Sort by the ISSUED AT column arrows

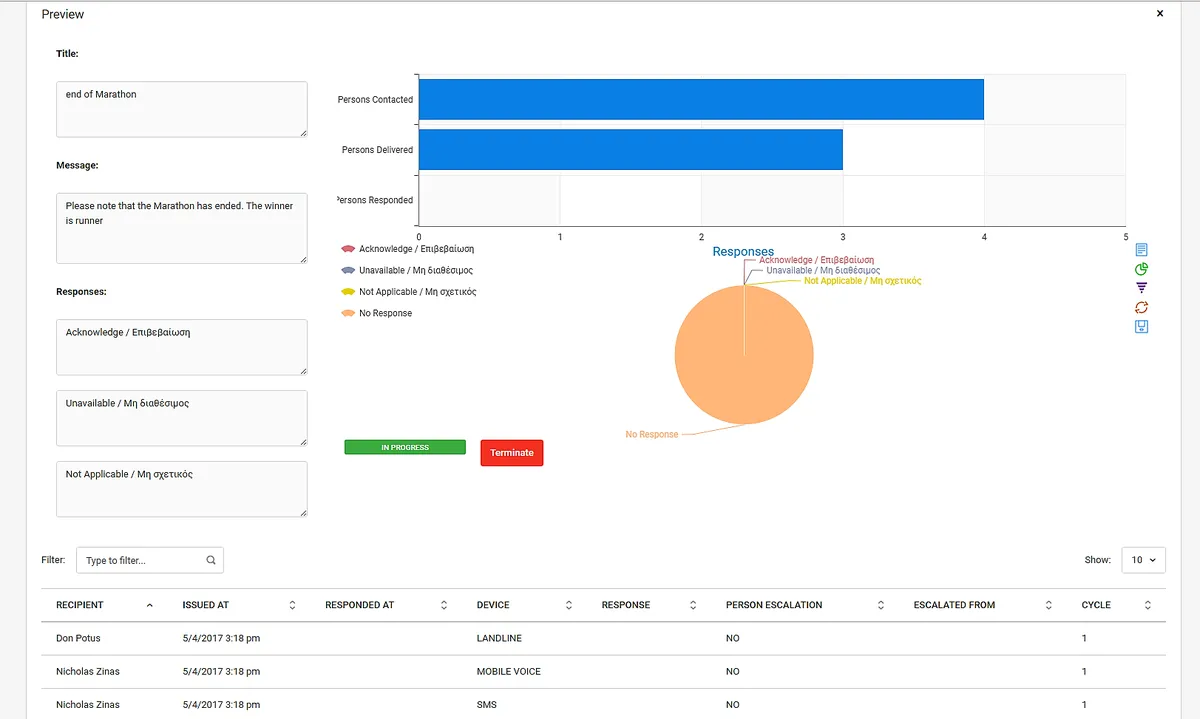292,605
